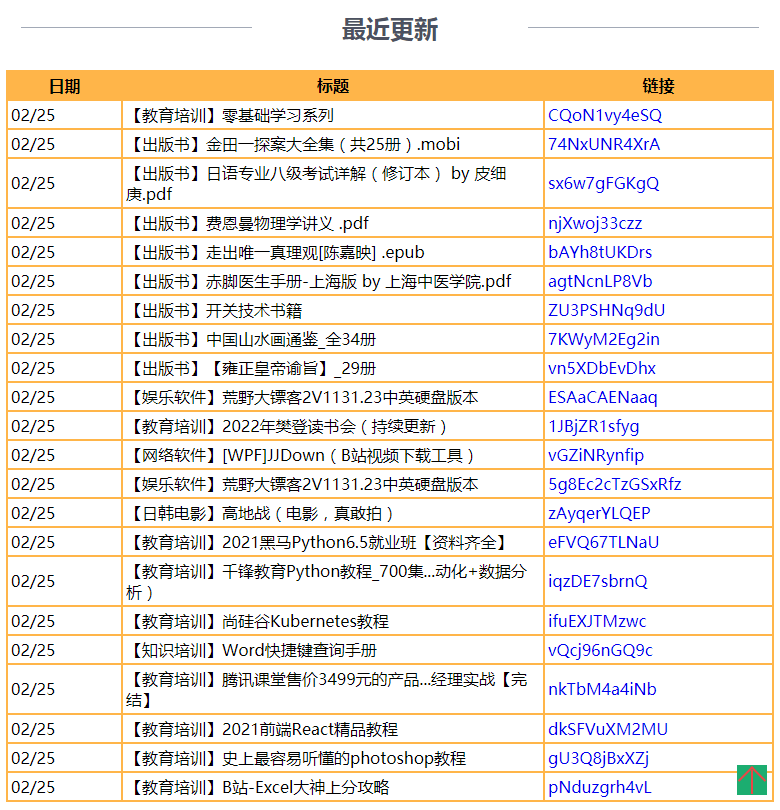The image size is (780, 810).
Task: Select title 零基础学习系列
Action: pos(230,115)
